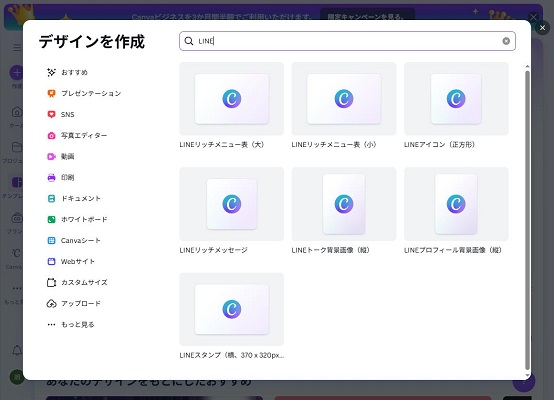Click the プレゼンテーション category icon

click(x=51, y=93)
